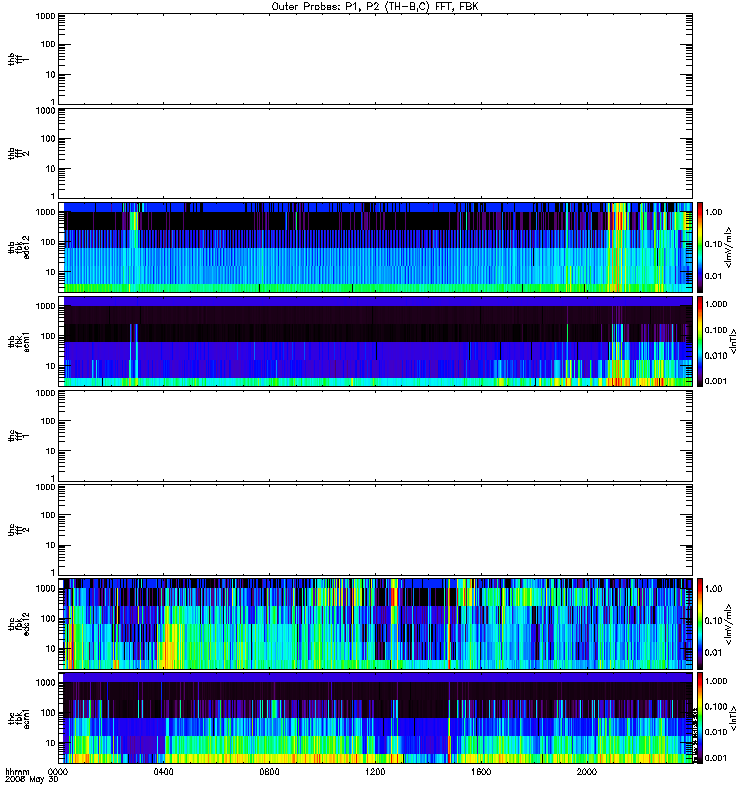Image resolution: width=750 pixels, height=800 pixels.
Task: Click the 1.00 value on thc edc12 colorbar
Action: [713, 589]
